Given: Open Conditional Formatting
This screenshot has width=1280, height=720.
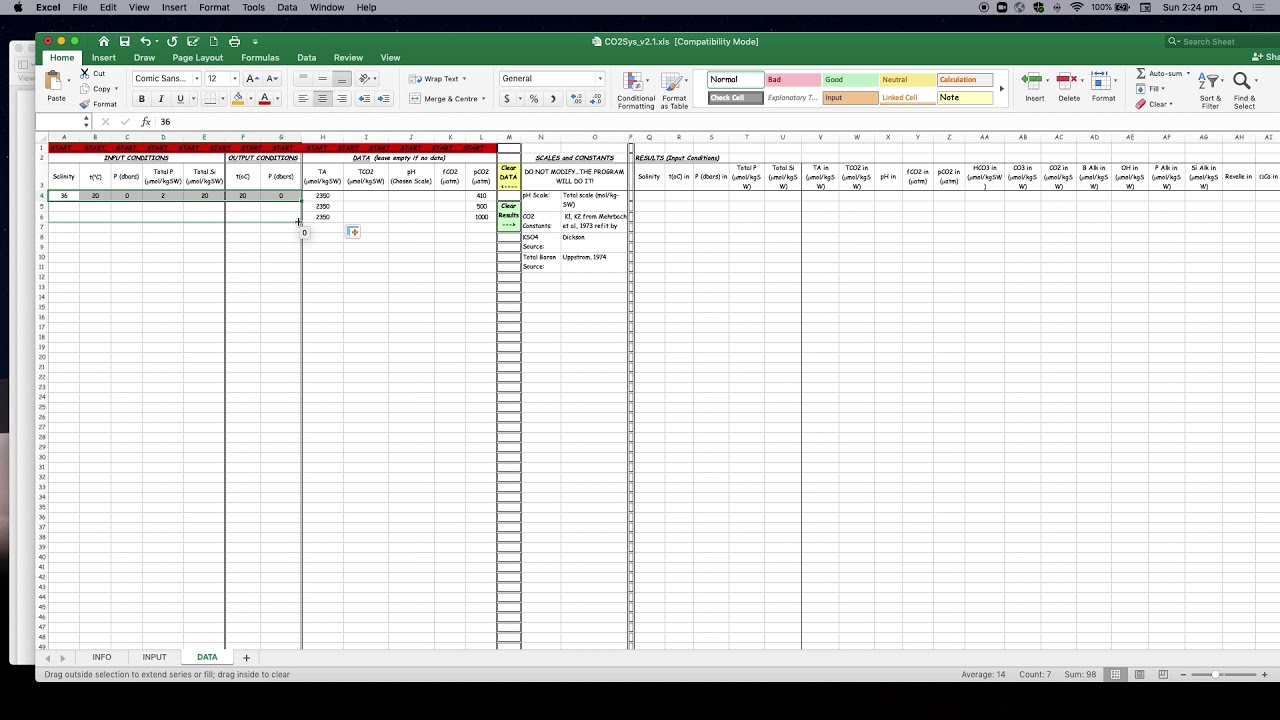Looking at the screenshot, I should 636,90.
